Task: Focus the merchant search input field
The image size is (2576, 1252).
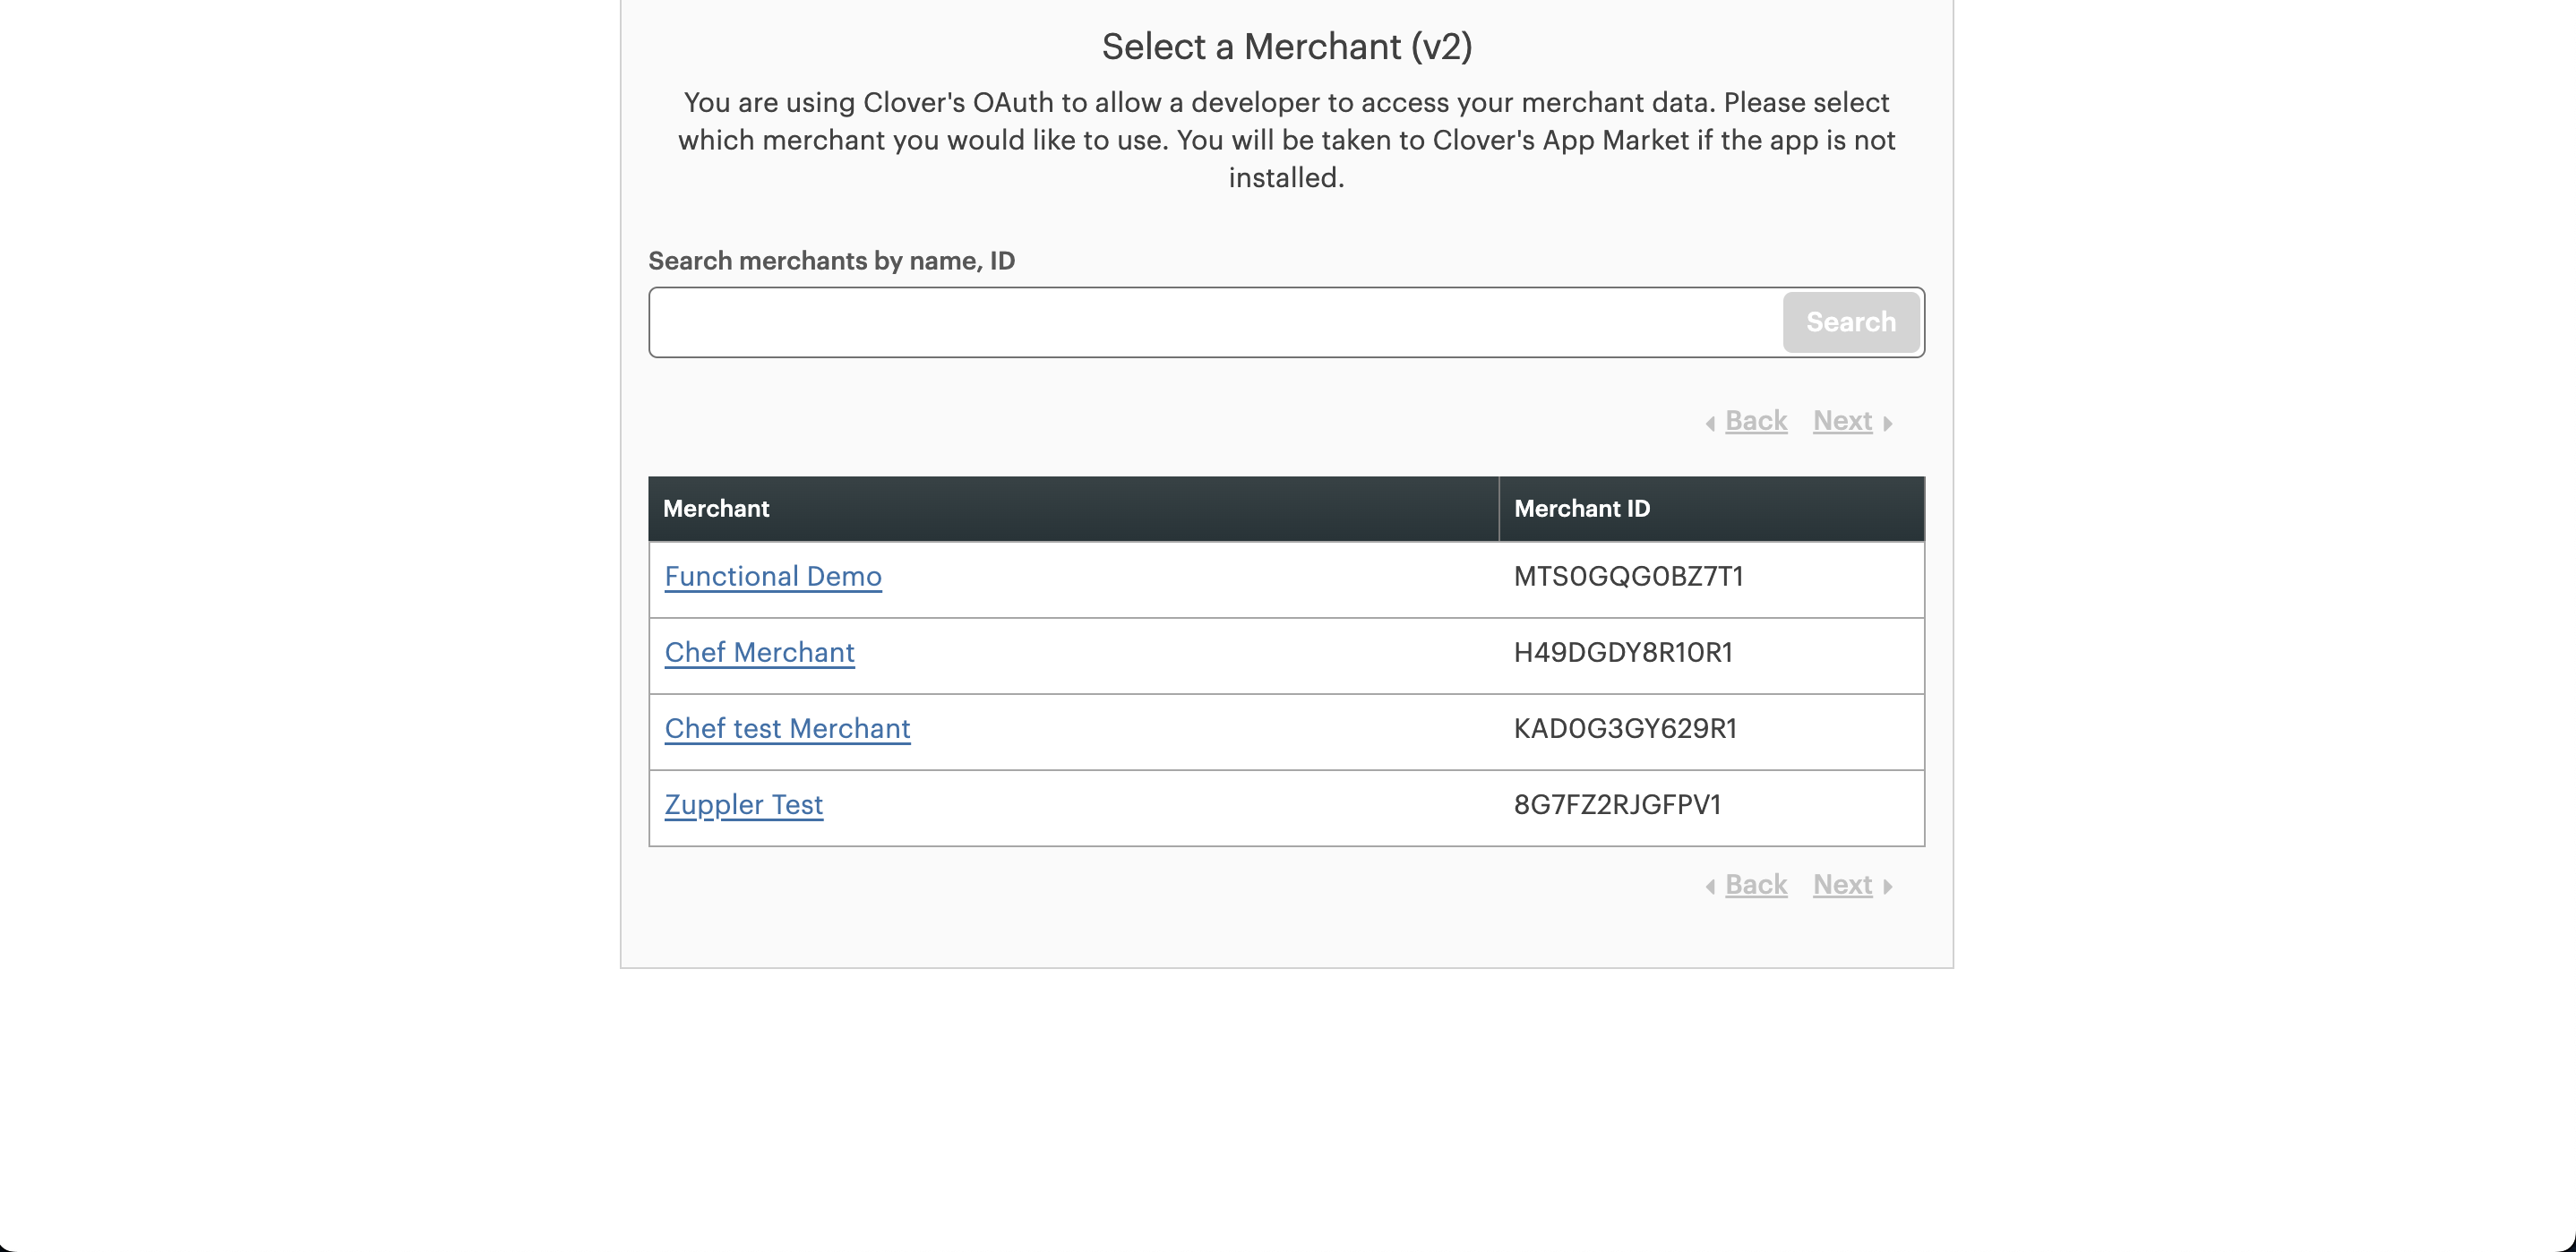Action: tap(1214, 322)
